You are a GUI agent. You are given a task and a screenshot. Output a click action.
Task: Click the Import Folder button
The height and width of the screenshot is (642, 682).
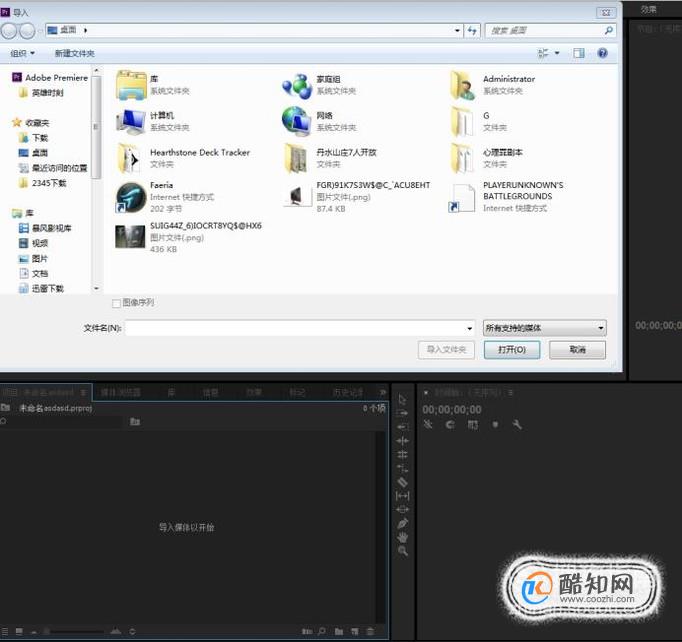(446, 349)
